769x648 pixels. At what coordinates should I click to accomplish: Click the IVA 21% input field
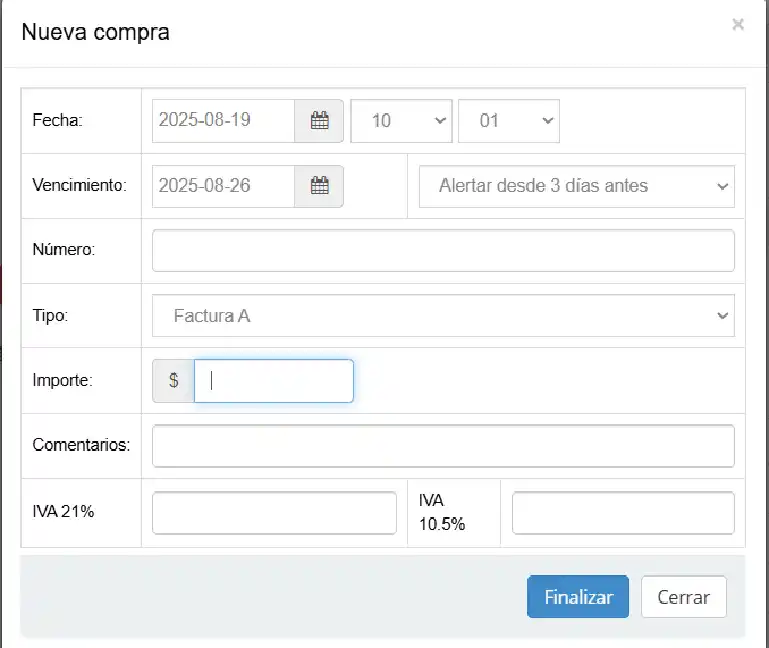click(x=274, y=513)
